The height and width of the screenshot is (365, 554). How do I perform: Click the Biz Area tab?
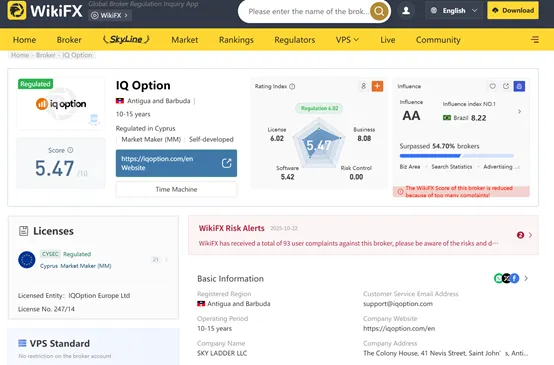410,167
